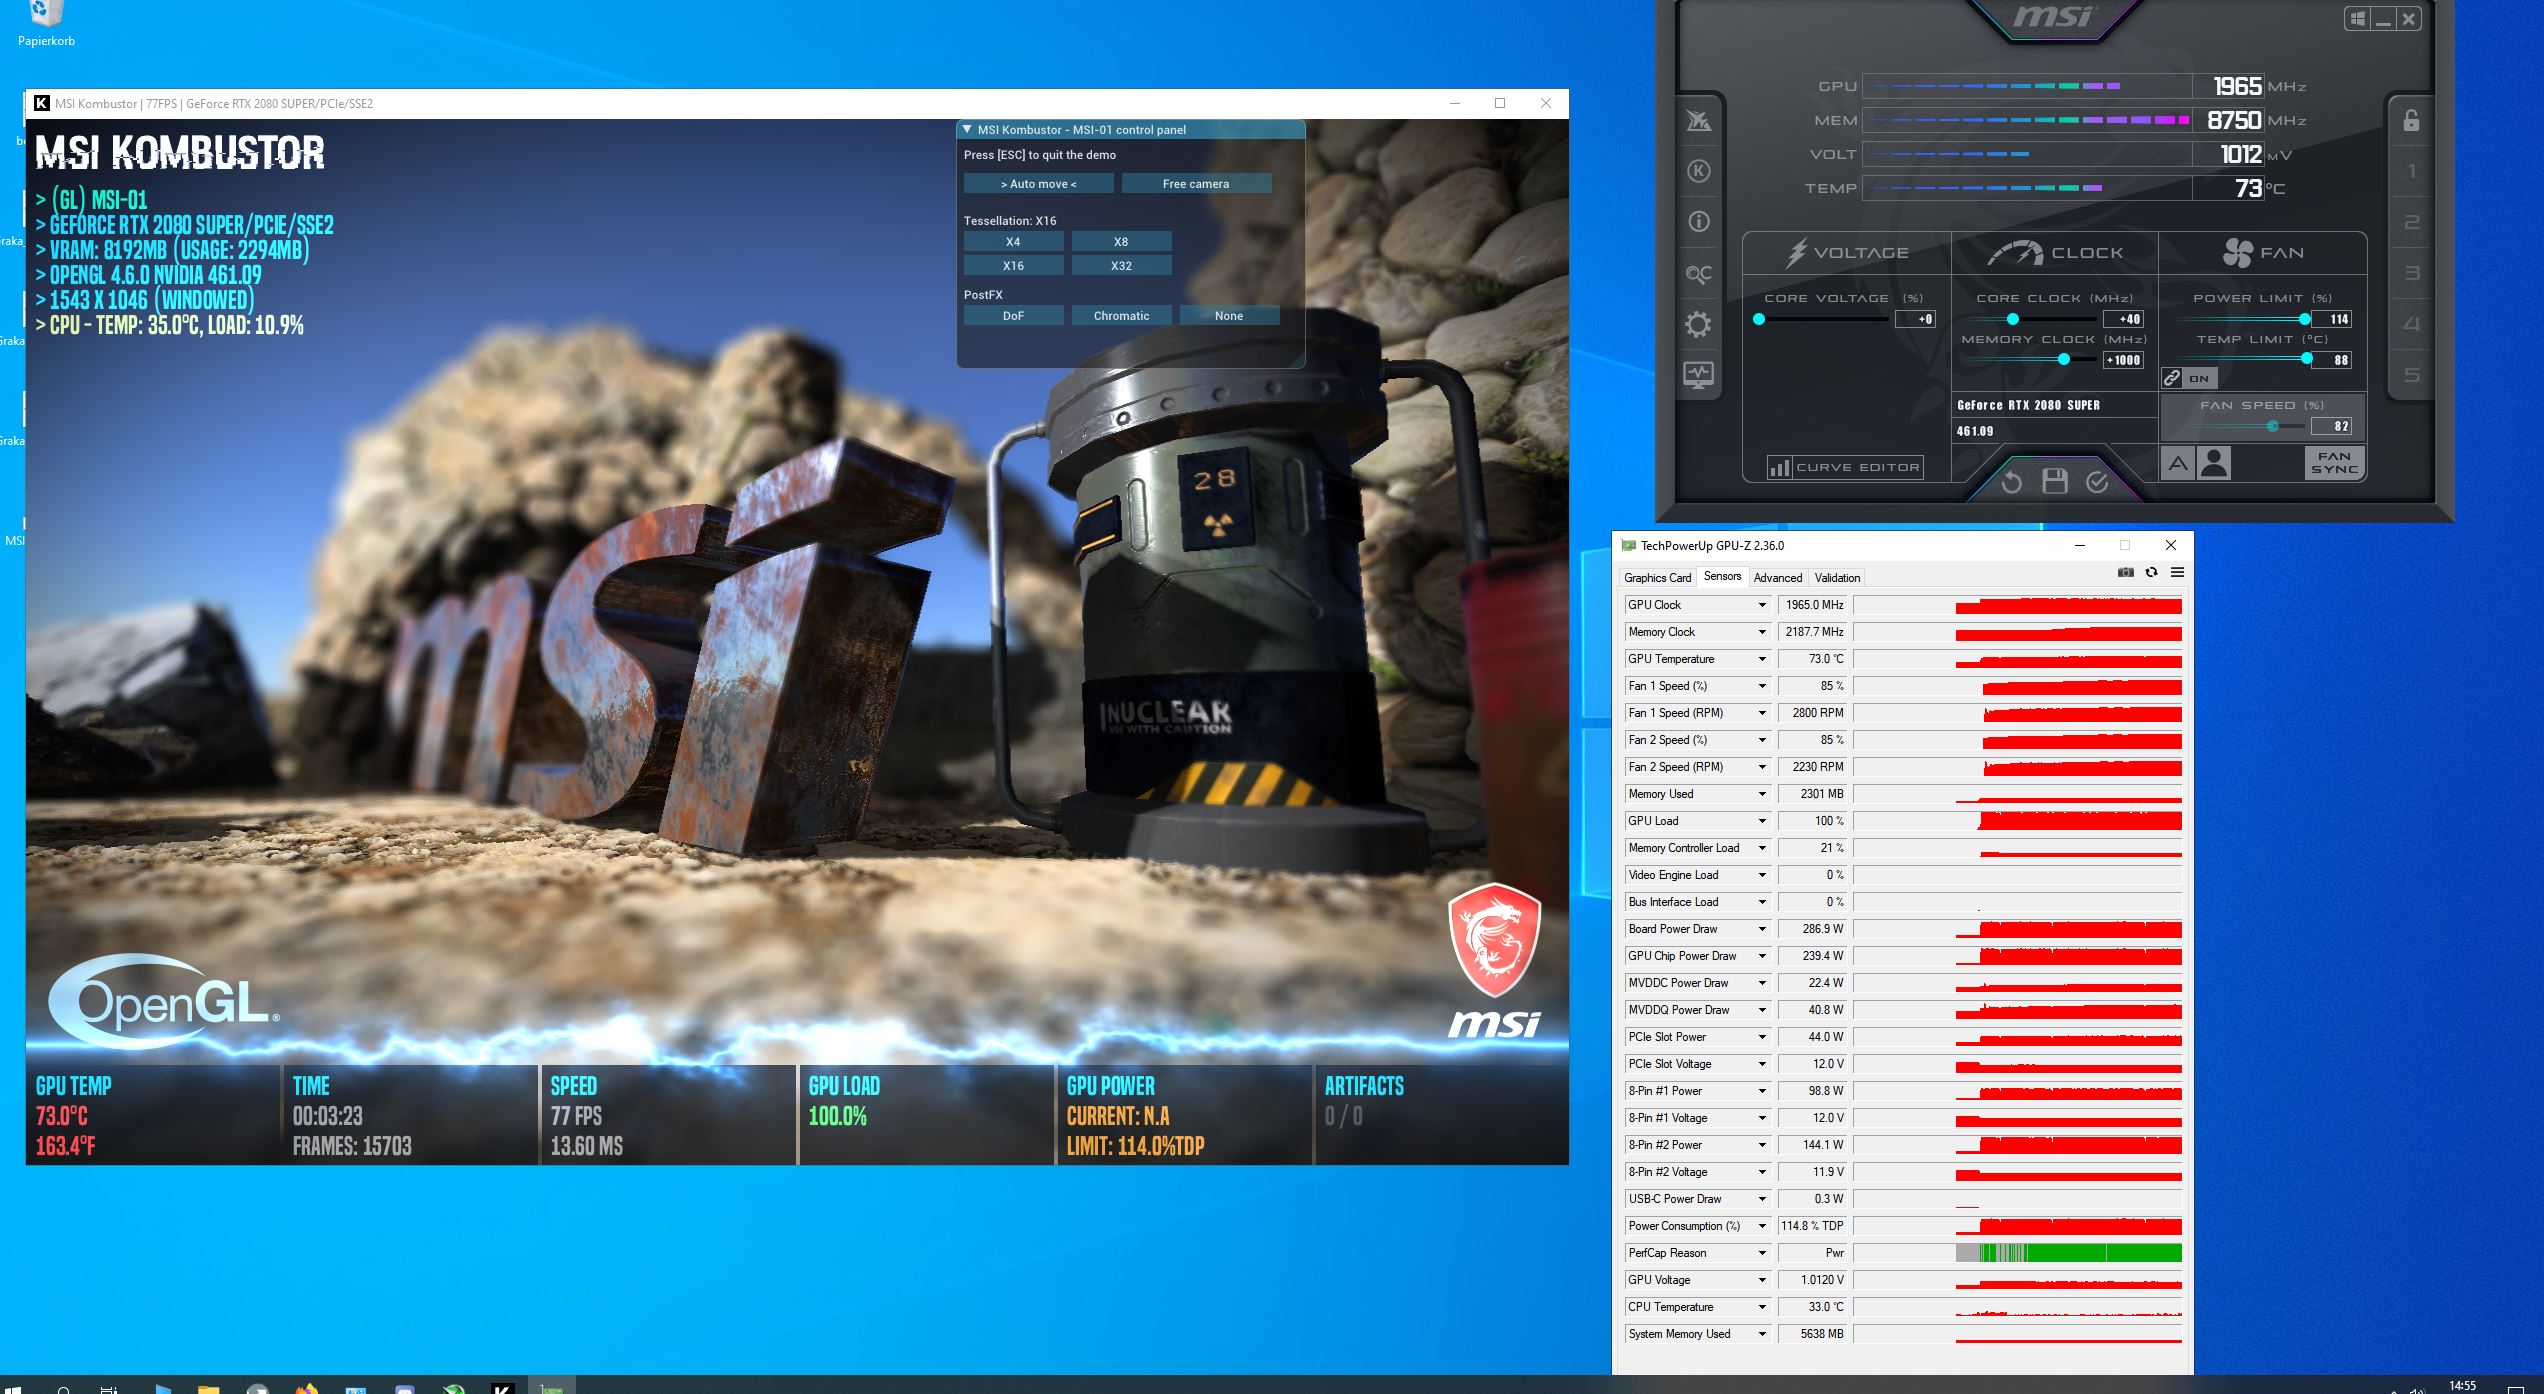This screenshot has width=2544, height=1394.
Task: Click the Kombustor K icon in the window title bar
Action: (42, 103)
